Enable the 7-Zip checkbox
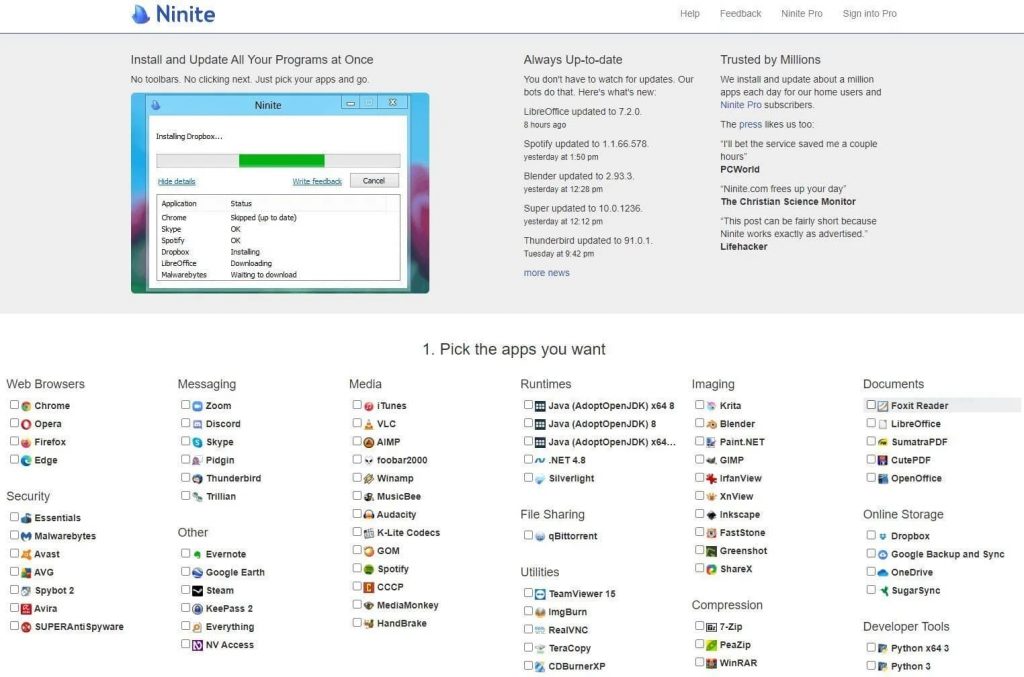This screenshot has height=677, width=1024. coord(700,626)
